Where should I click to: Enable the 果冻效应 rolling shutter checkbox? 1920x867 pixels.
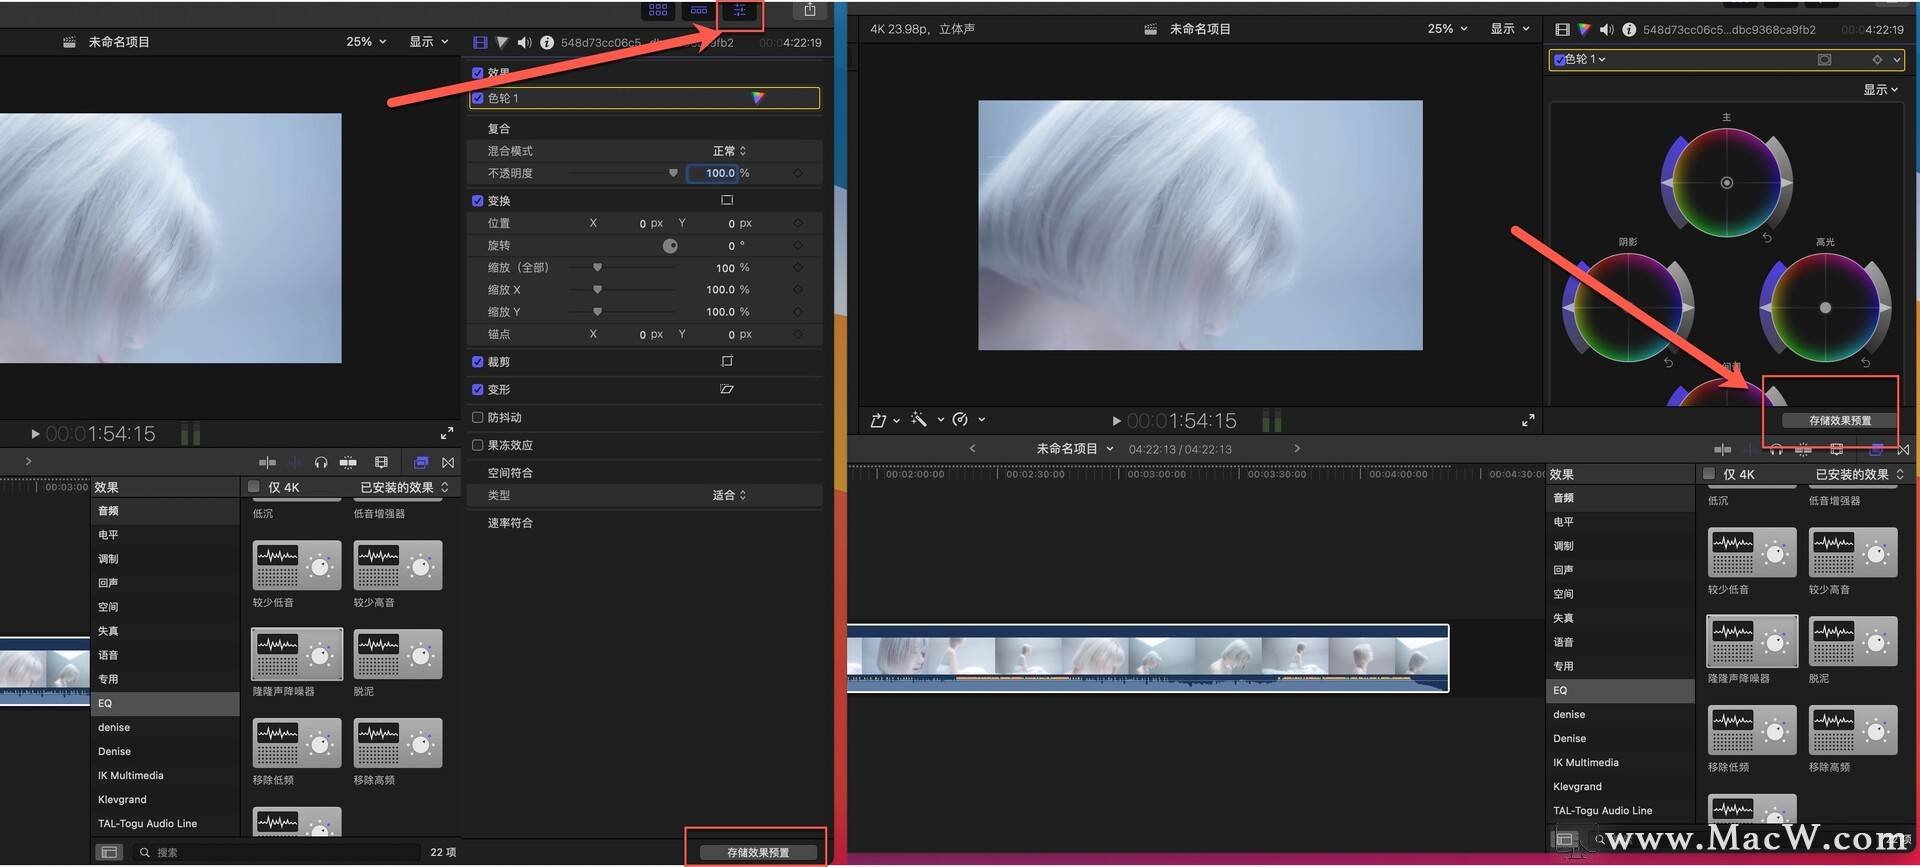pos(478,445)
